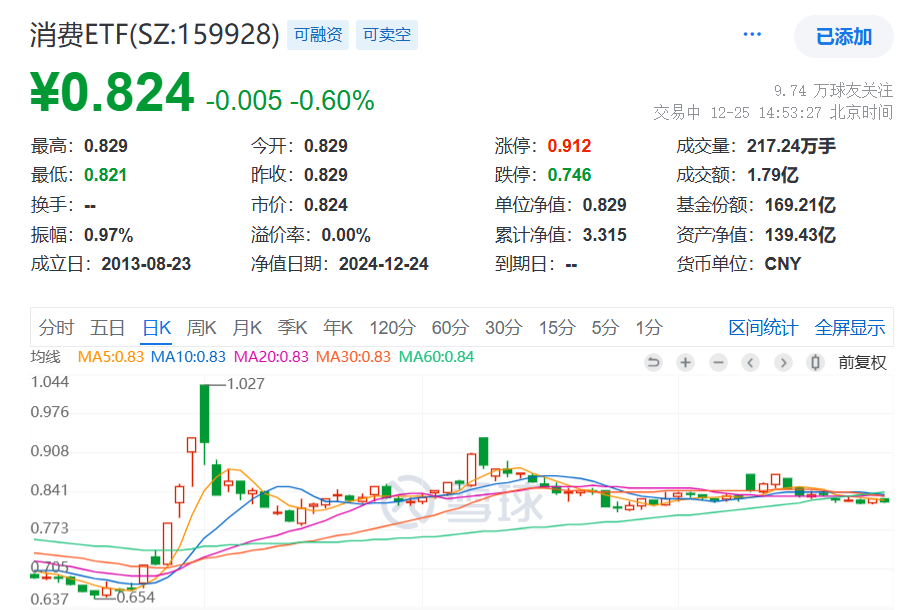Zoom in the K-line chart with plus icon
The height and width of the screenshot is (610, 924).
click(x=685, y=362)
